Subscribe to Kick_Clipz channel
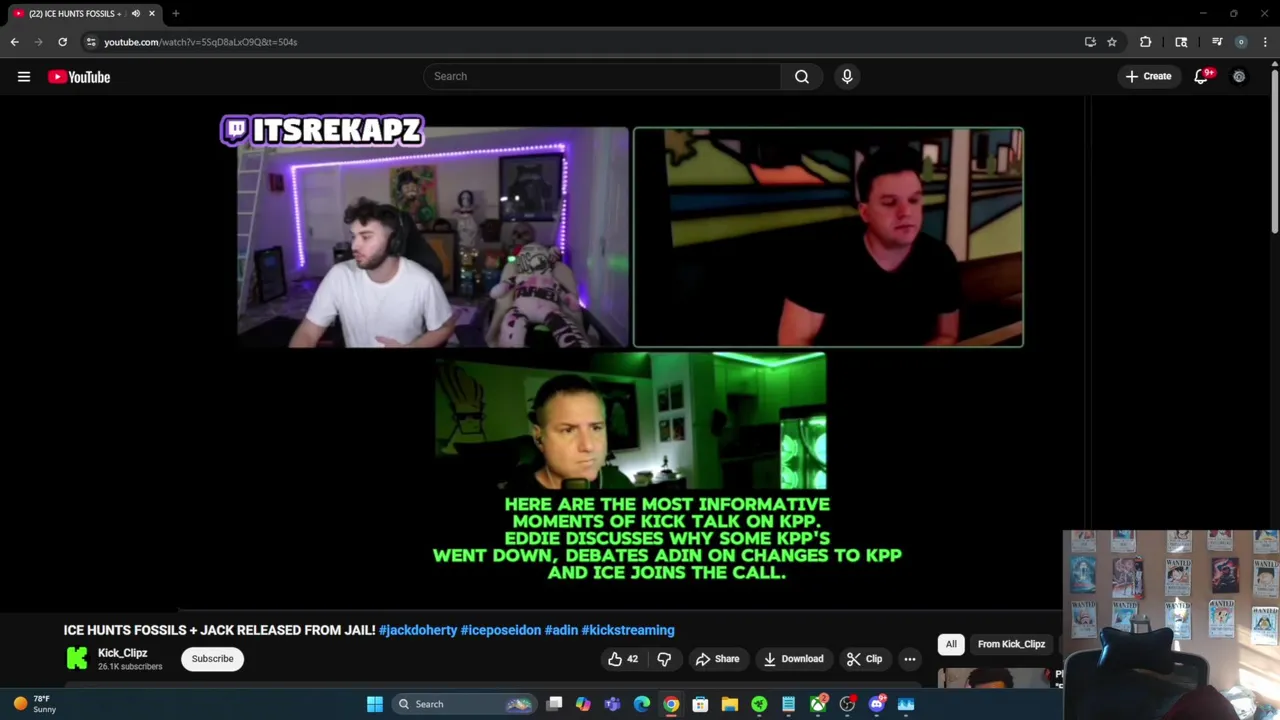 212,659
